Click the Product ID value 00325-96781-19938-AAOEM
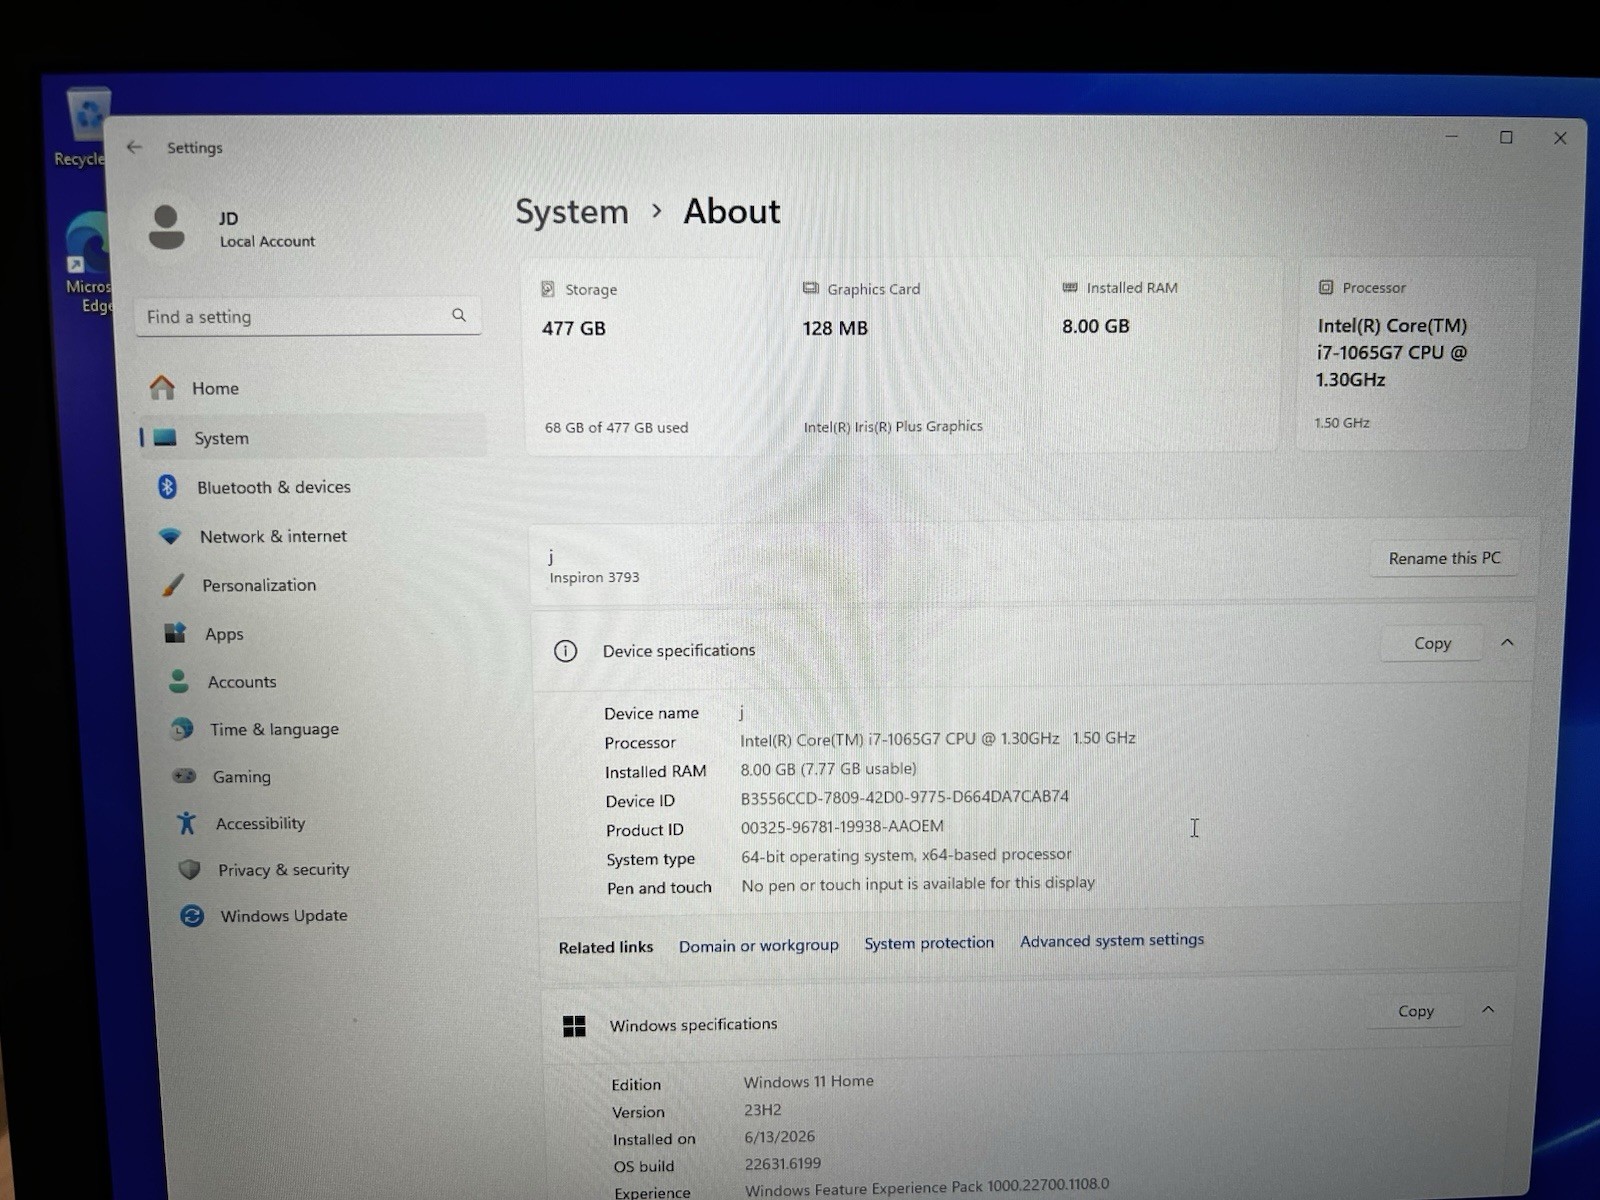This screenshot has height=1200, width=1600. 842,826
